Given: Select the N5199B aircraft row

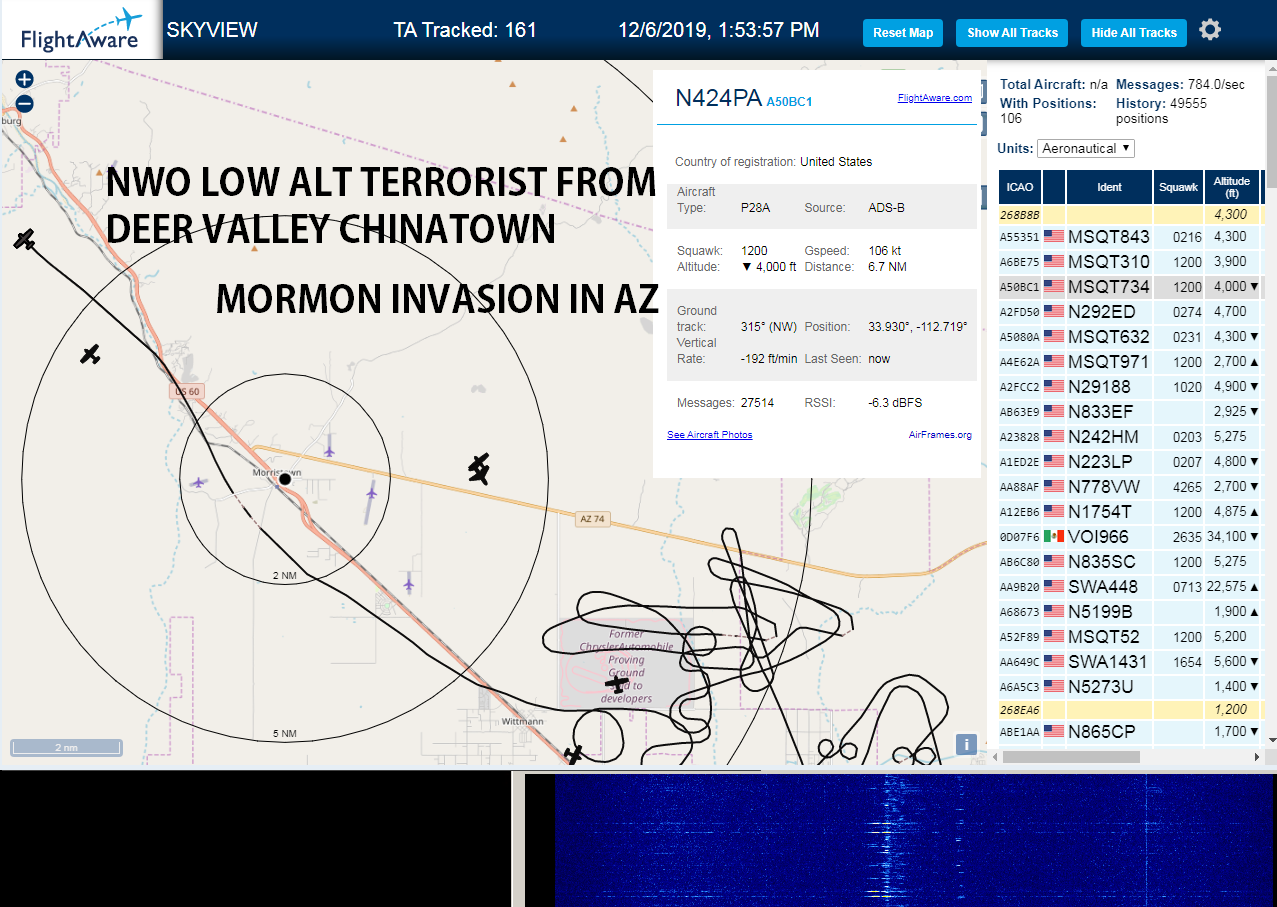Looking at the screenshot, I should click(1130, 612).
